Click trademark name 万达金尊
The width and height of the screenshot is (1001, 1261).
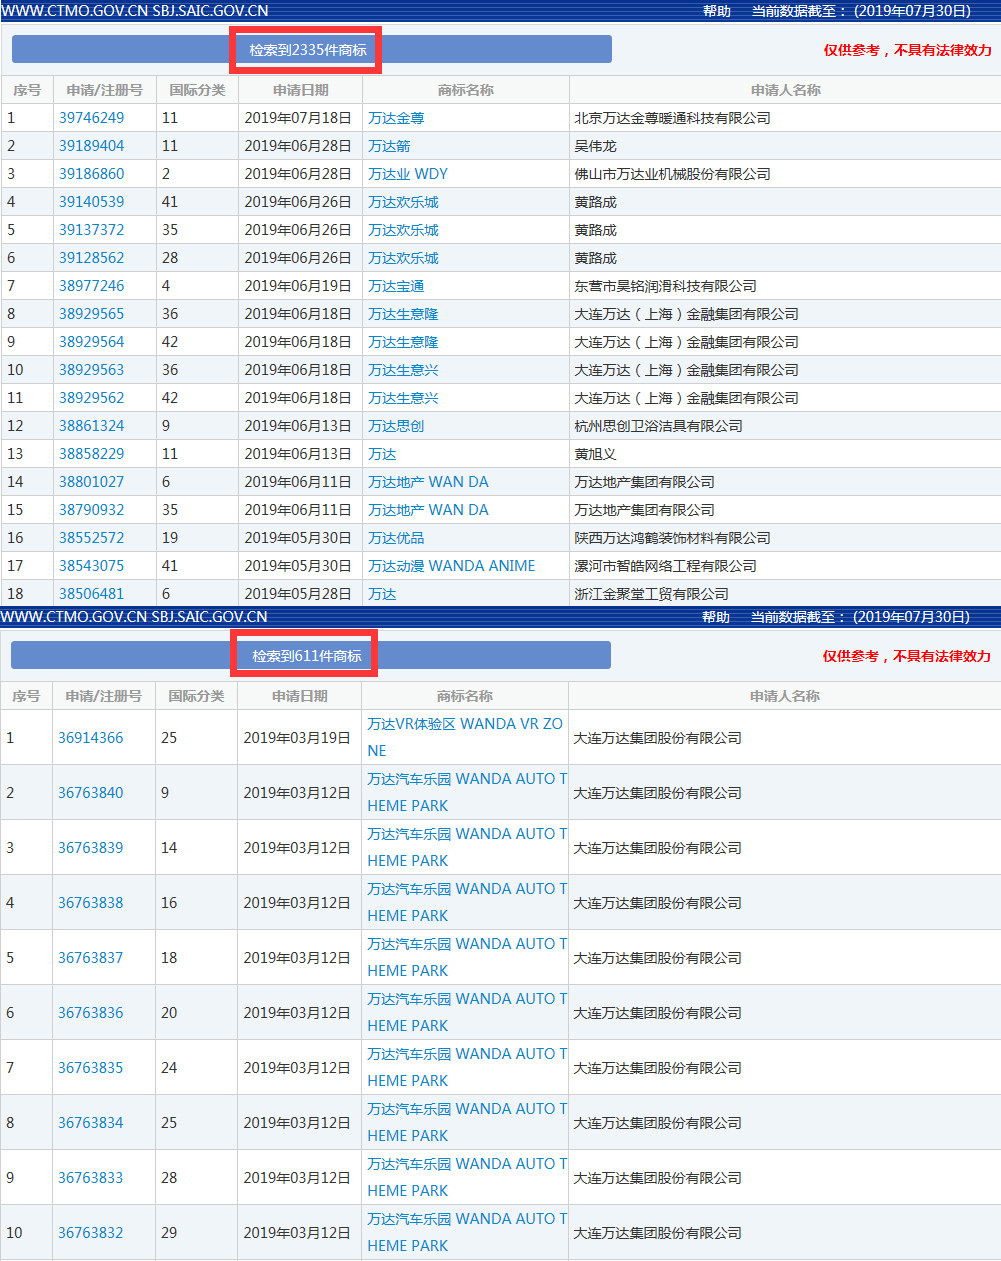pos(396,118)
